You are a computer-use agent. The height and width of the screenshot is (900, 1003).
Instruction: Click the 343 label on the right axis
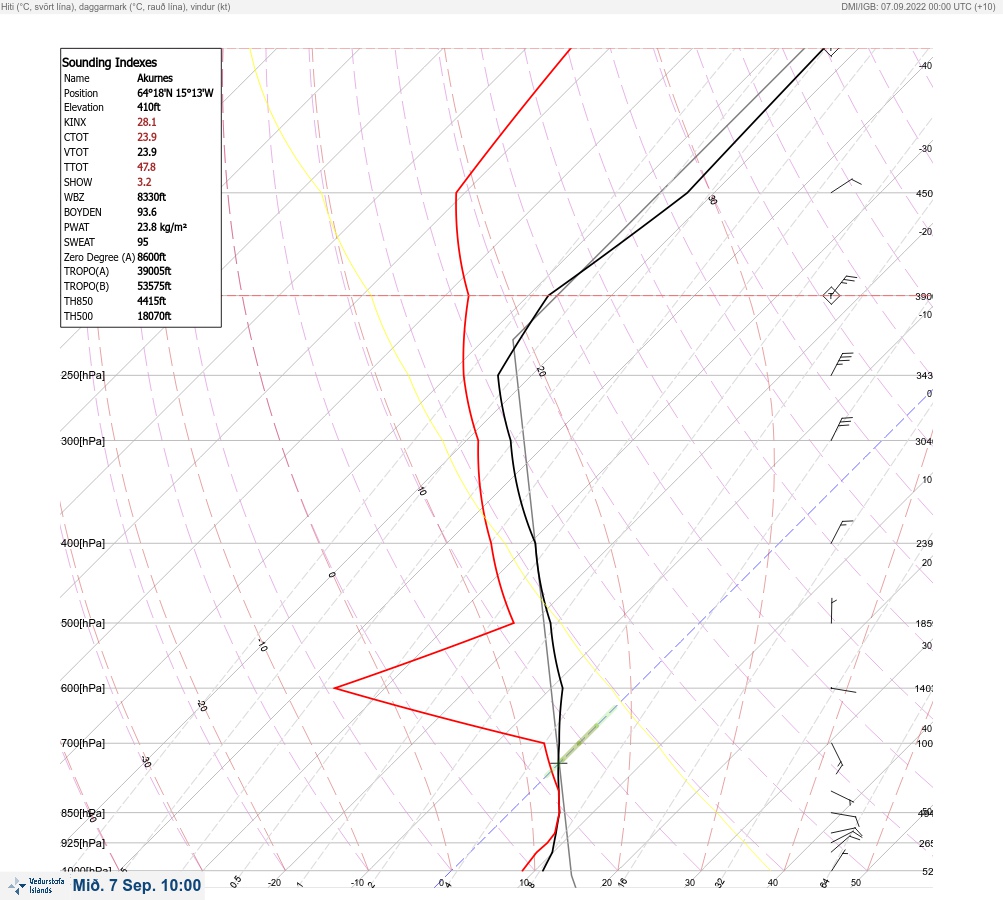pos(924,375)
